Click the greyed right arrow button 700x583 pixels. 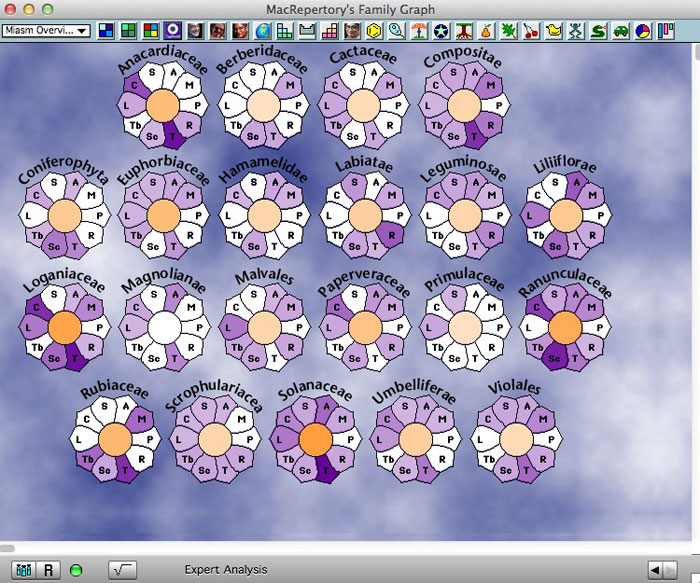coord(670,570)
